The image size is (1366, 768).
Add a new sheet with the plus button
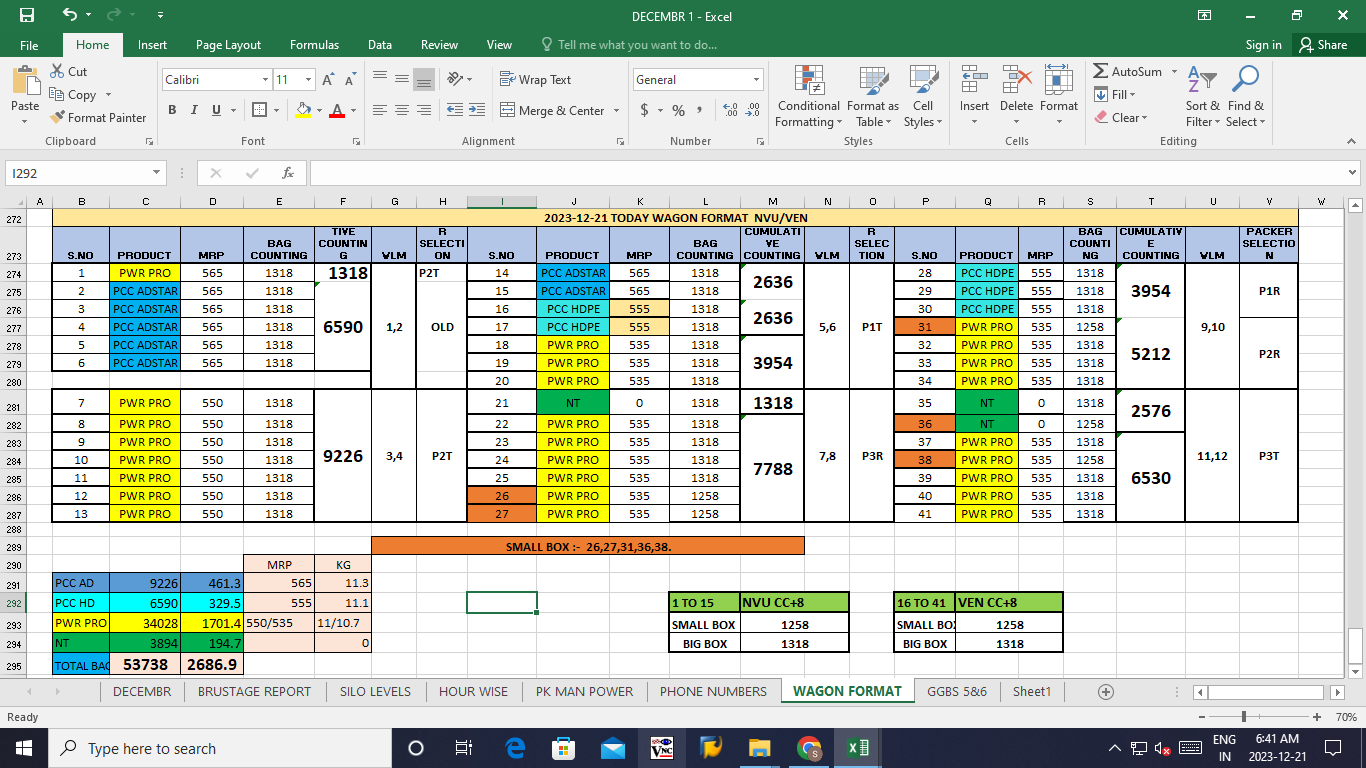[1106, 691]
